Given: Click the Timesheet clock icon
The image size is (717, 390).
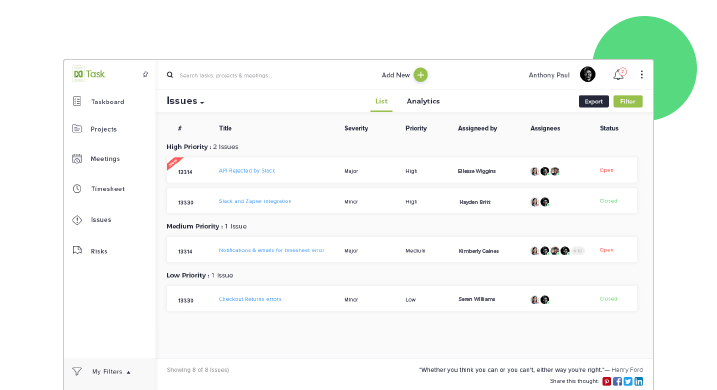Looking at the screenshot, I should click(x=77, y=188).
